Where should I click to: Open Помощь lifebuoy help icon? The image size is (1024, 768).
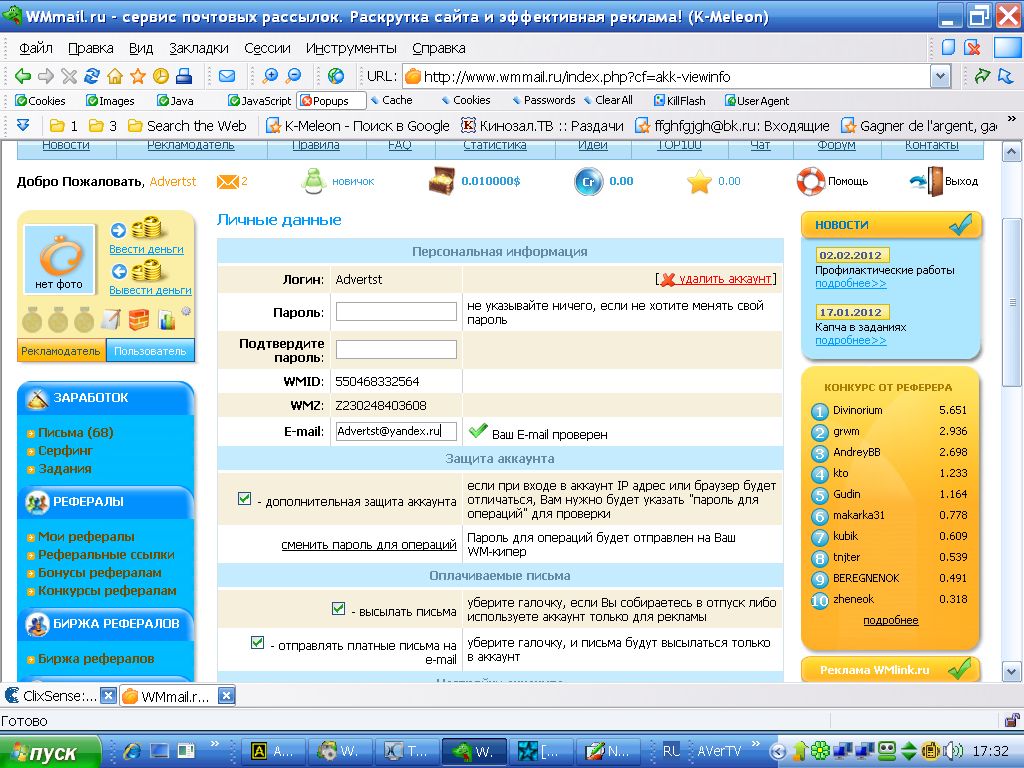(810, 181)
